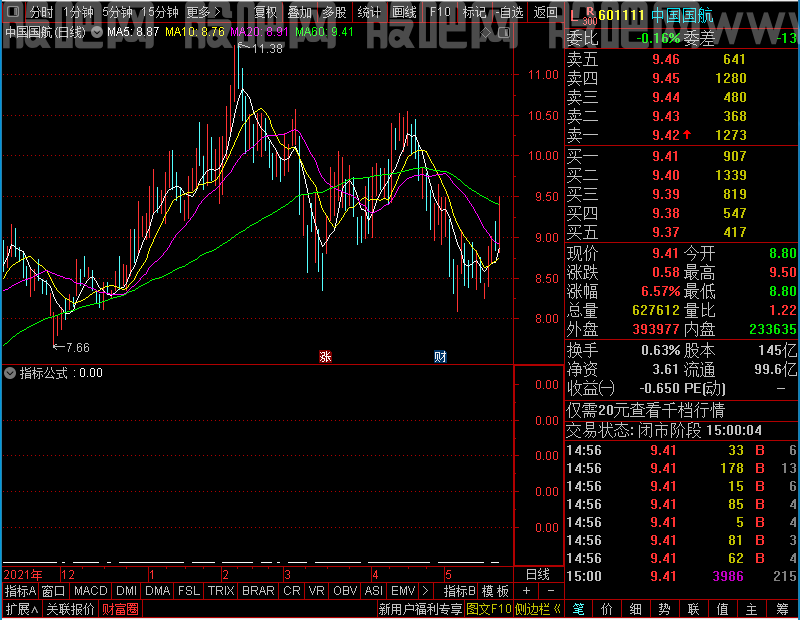Select the 主 tab in bottom right
The width and height of the screenshot is (800, 620).
point(752,609)
